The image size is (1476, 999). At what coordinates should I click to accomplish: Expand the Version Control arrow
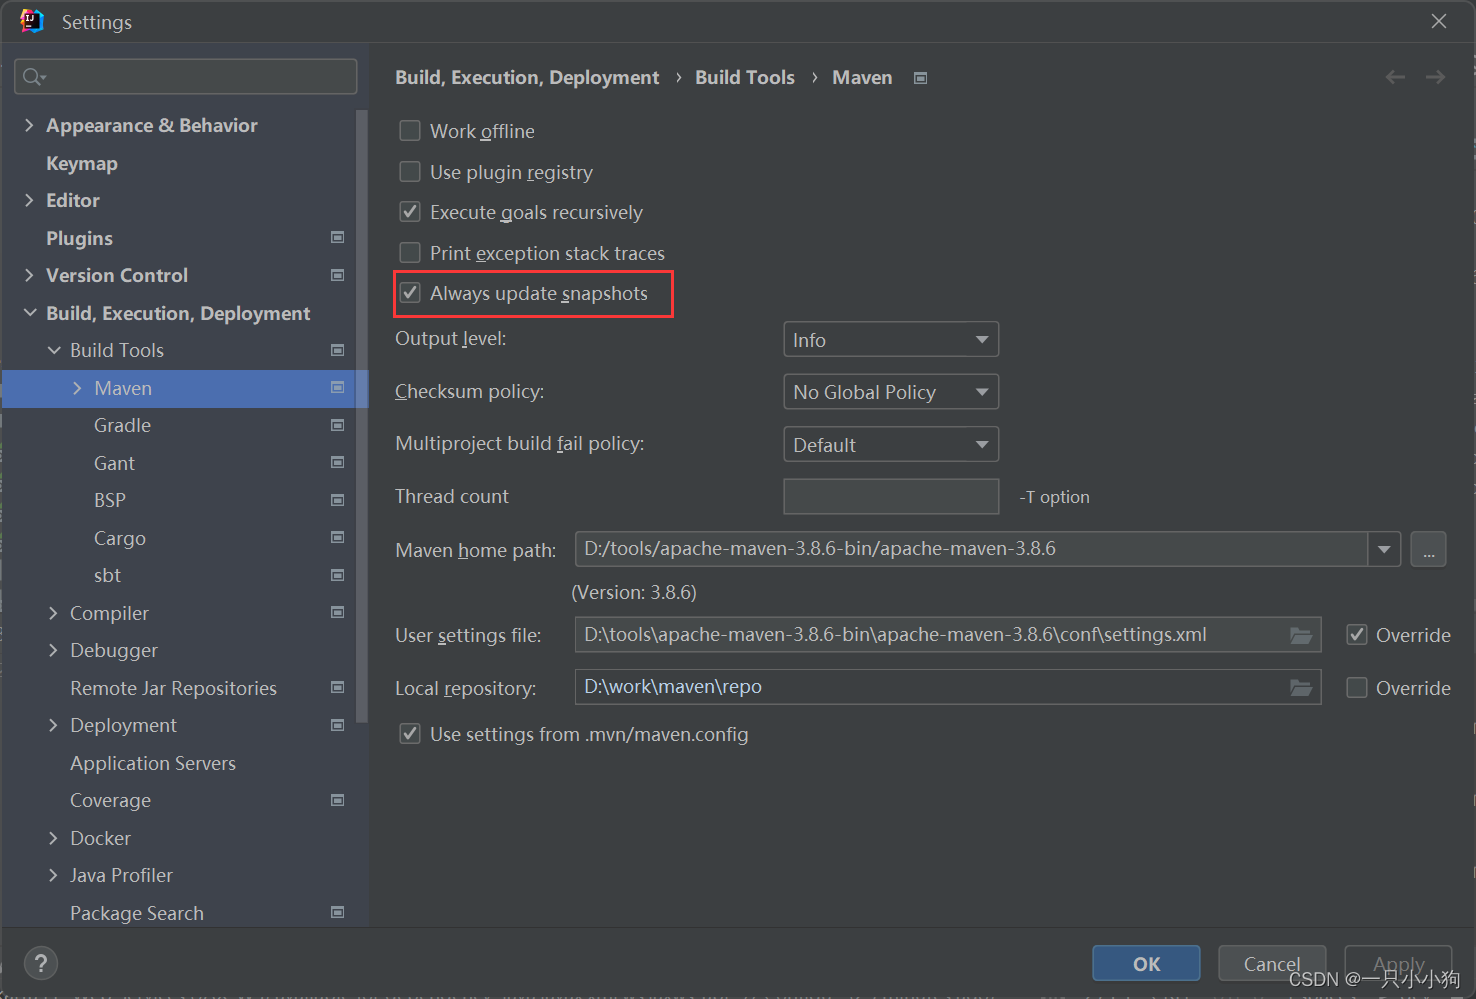(29, 275)
